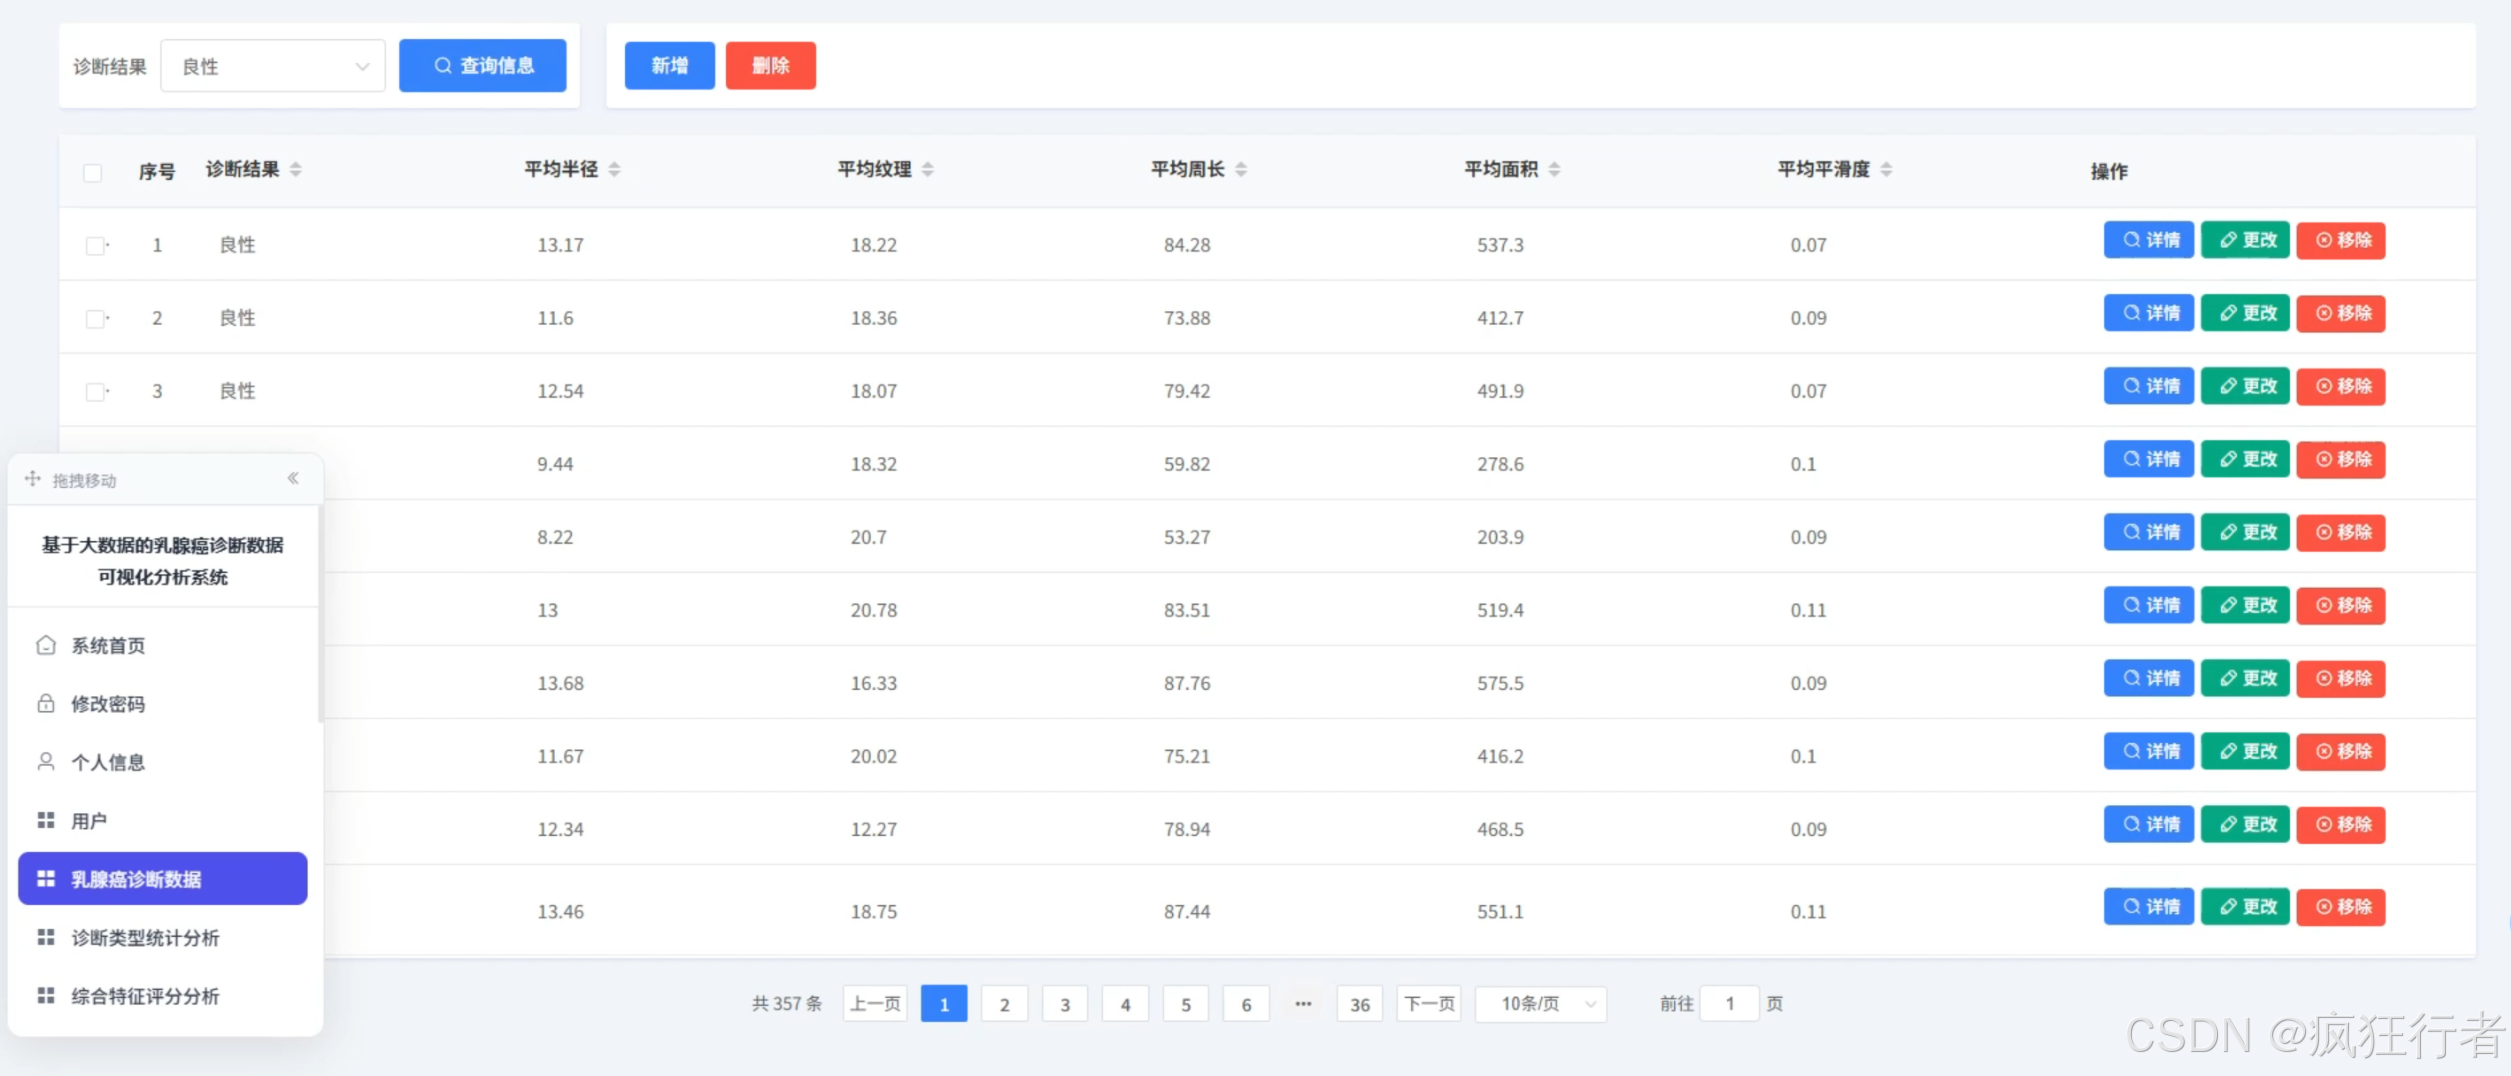Image resolution: width=2511 pixels, height=1076 pixels.
Task: Select page 1 in pagination
Action: tap(944, 1004)
